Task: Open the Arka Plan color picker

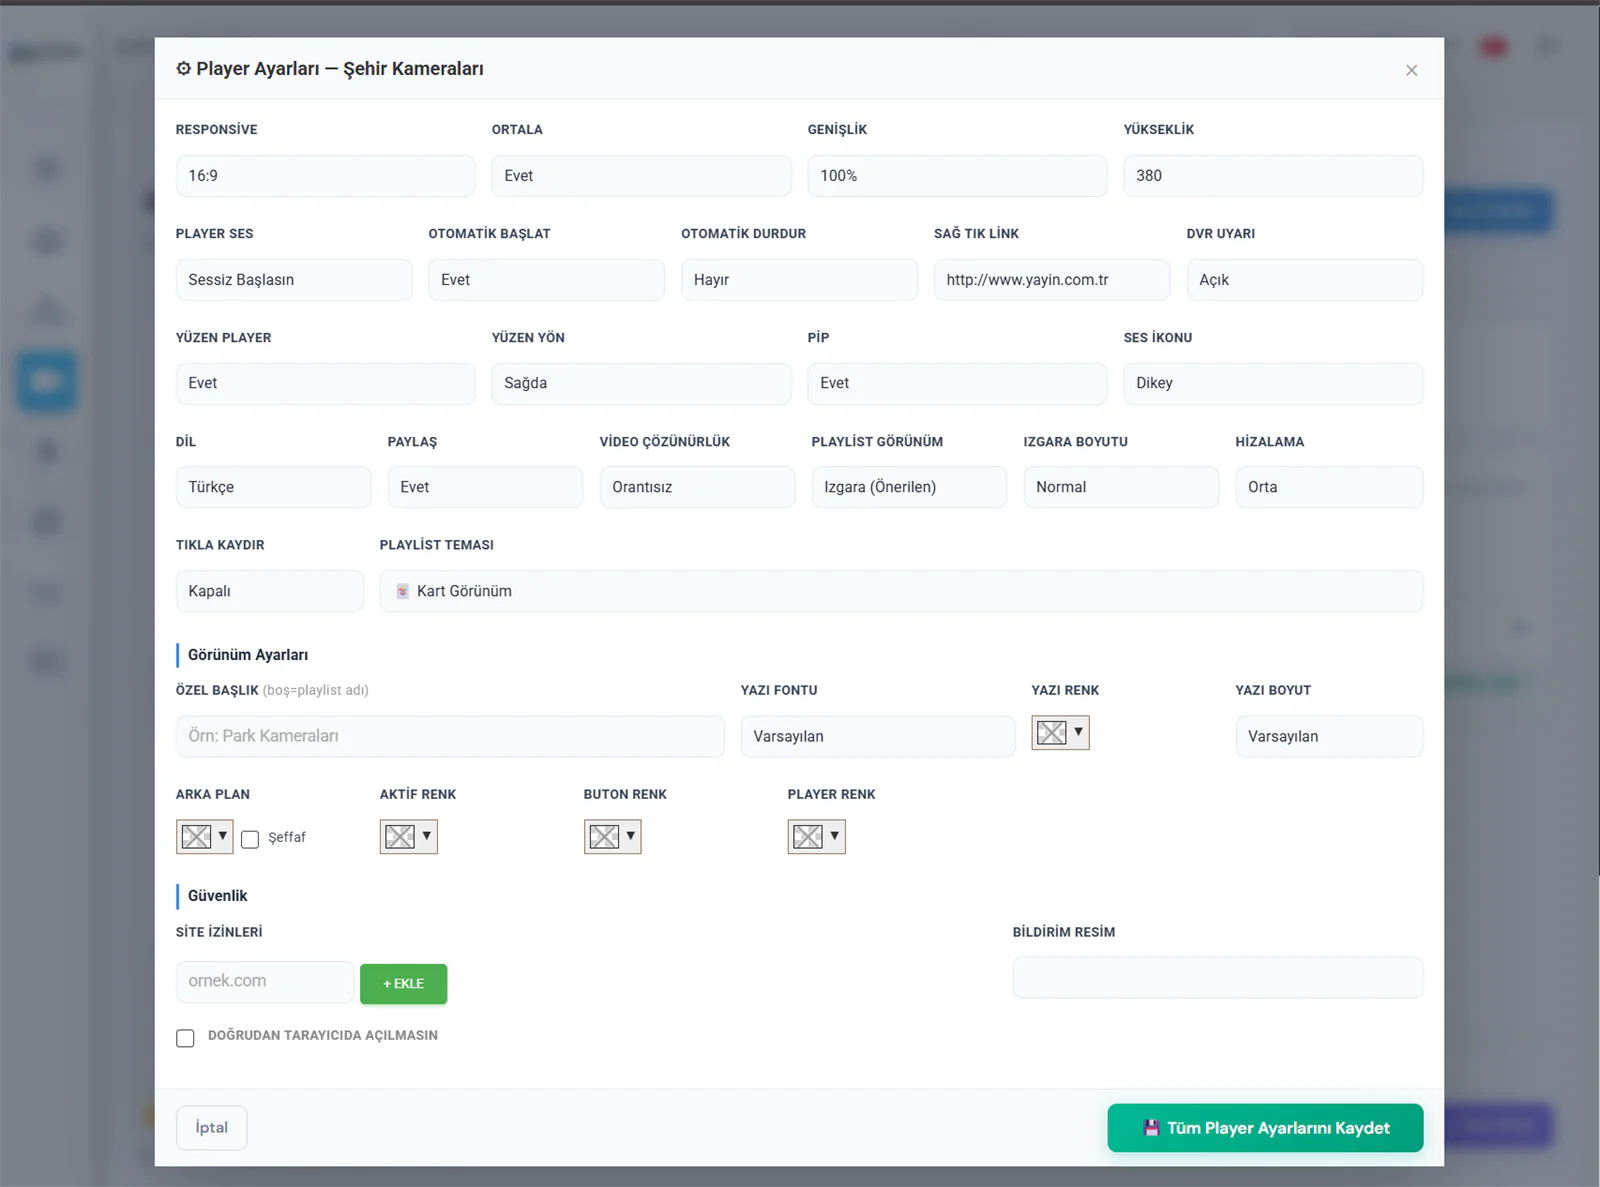Action: [205, 837]
